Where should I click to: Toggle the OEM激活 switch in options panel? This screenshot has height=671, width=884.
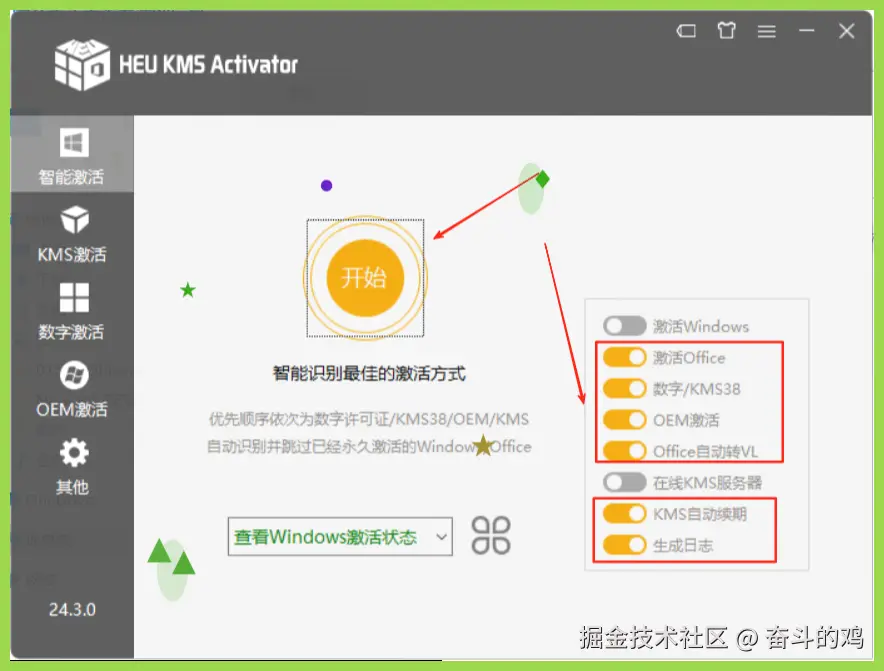(624, 420)
